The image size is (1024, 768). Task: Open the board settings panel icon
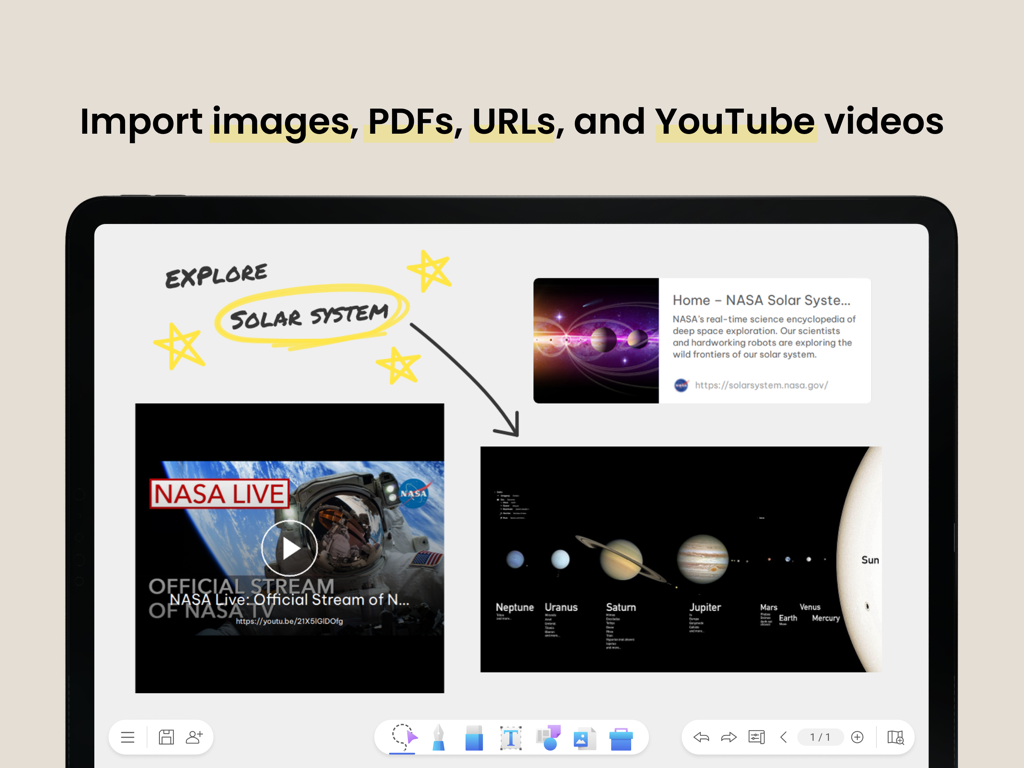(757, 737)
